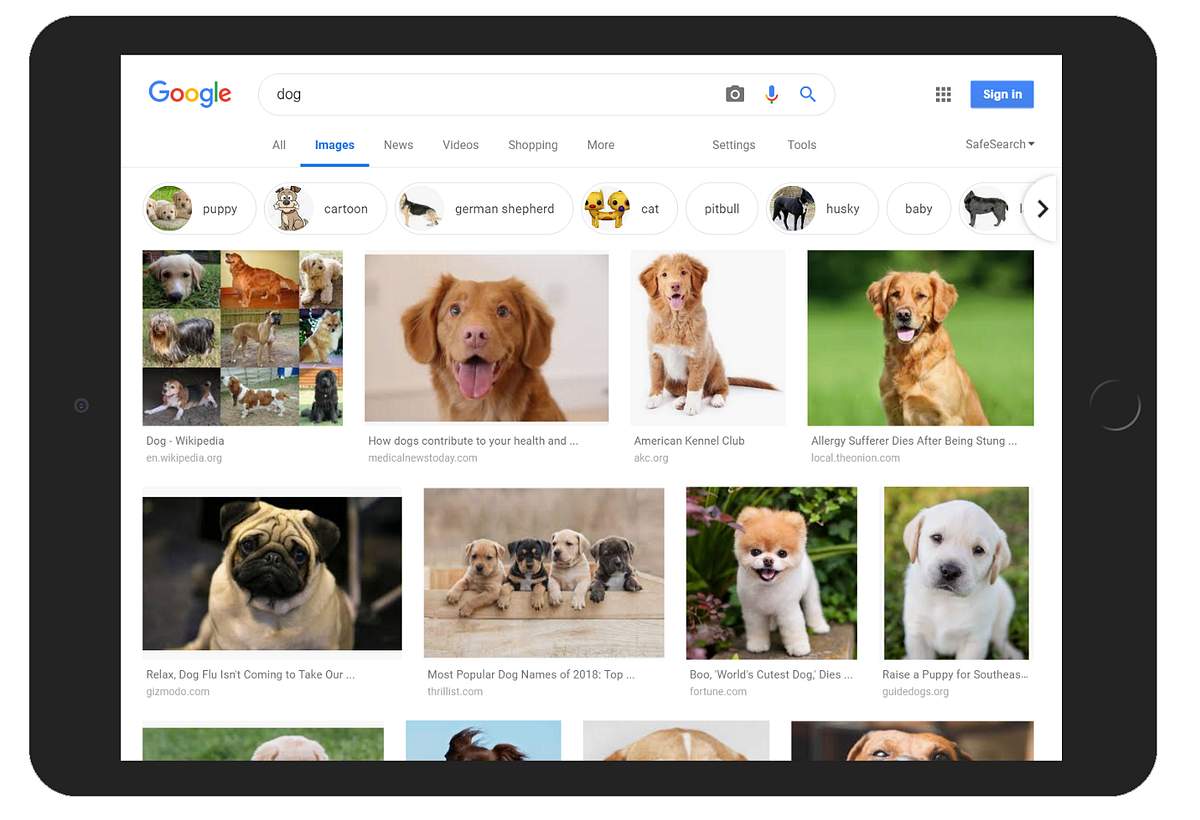Click the "American Kennel Club" caption
Image resolution: width=1200 pixels, height=820 pixels.
689,441
